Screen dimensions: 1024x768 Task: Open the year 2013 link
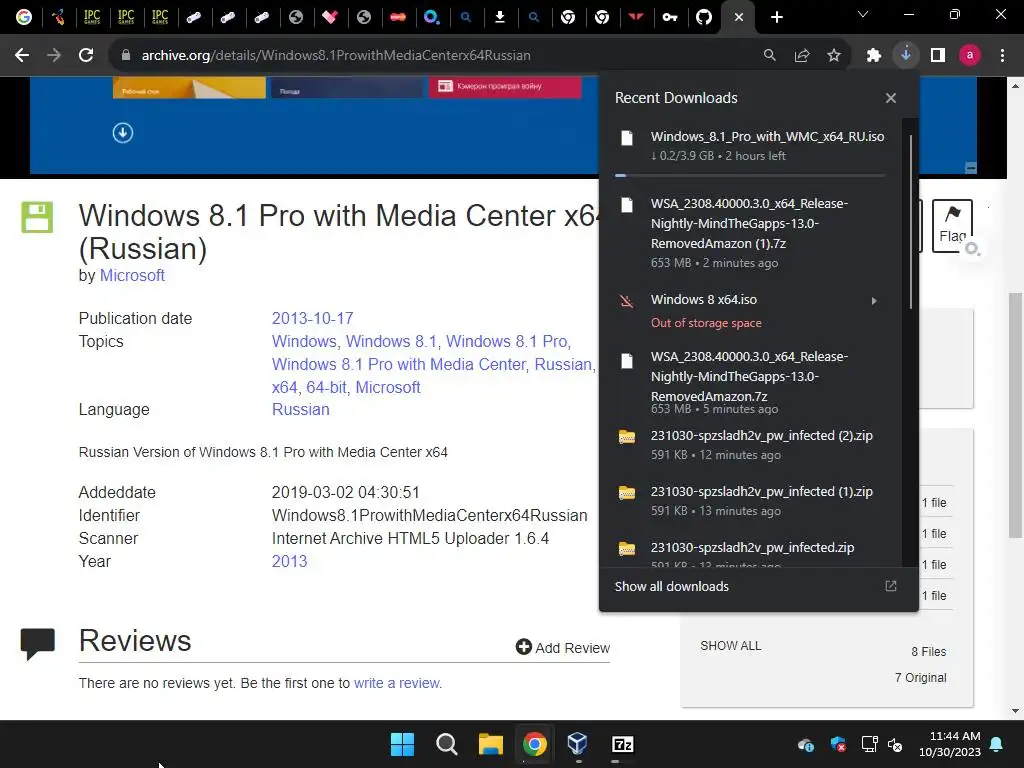289,562
